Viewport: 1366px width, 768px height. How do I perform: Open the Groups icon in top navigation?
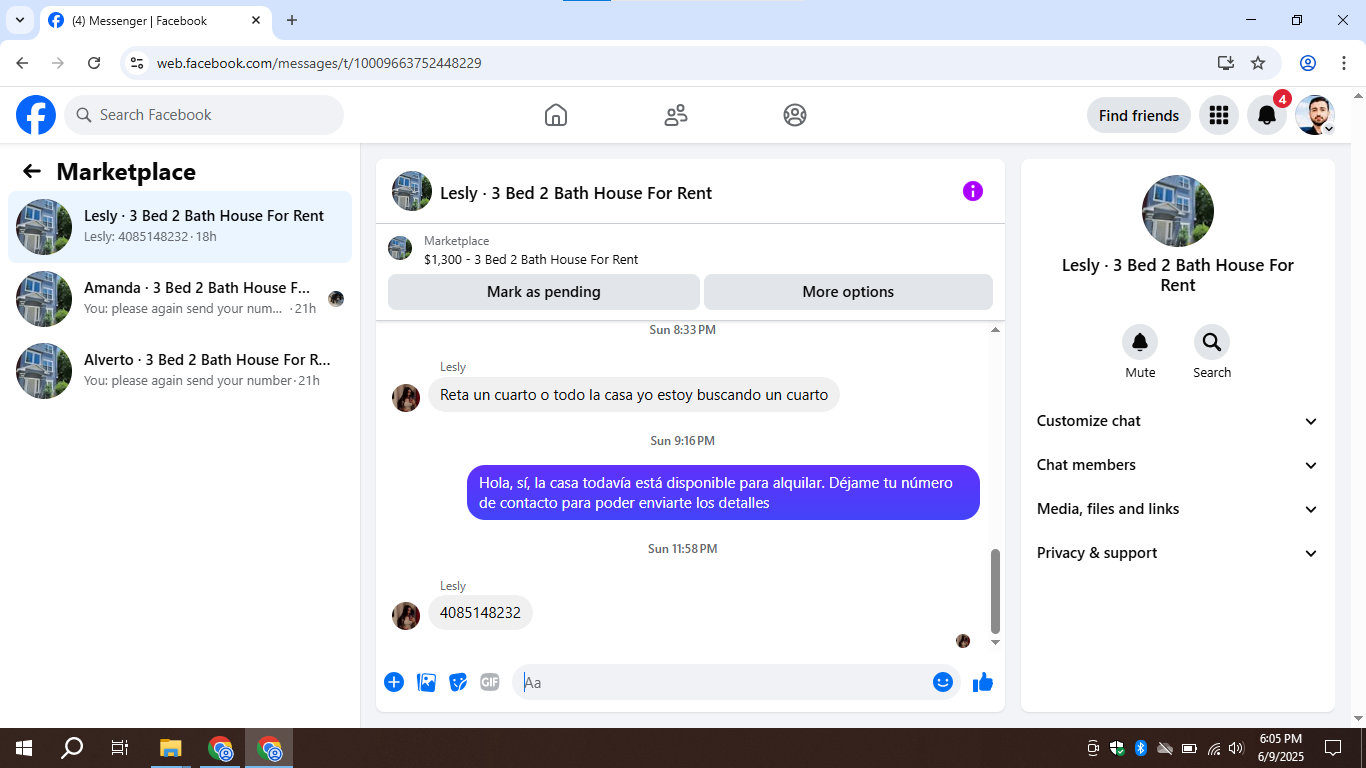tap(795, 115)
